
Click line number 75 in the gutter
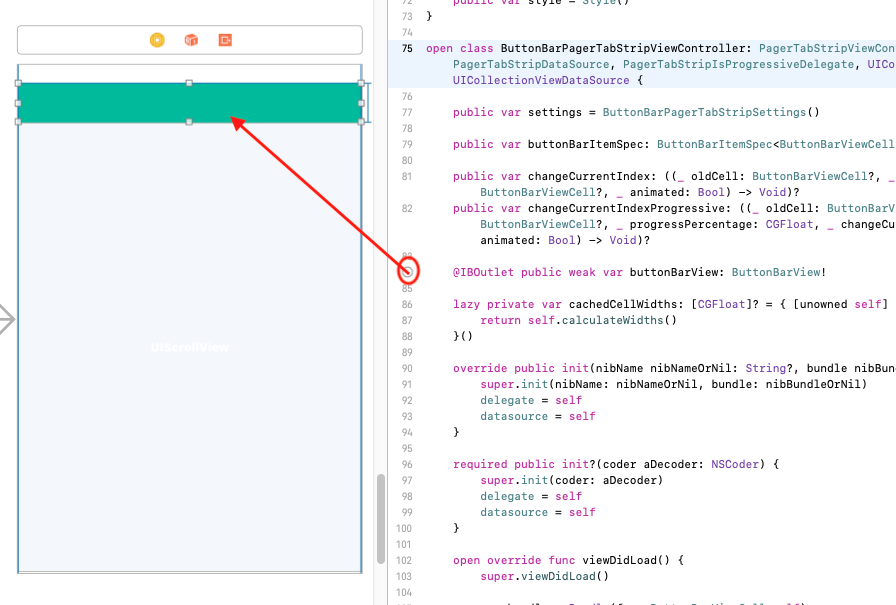407,49
